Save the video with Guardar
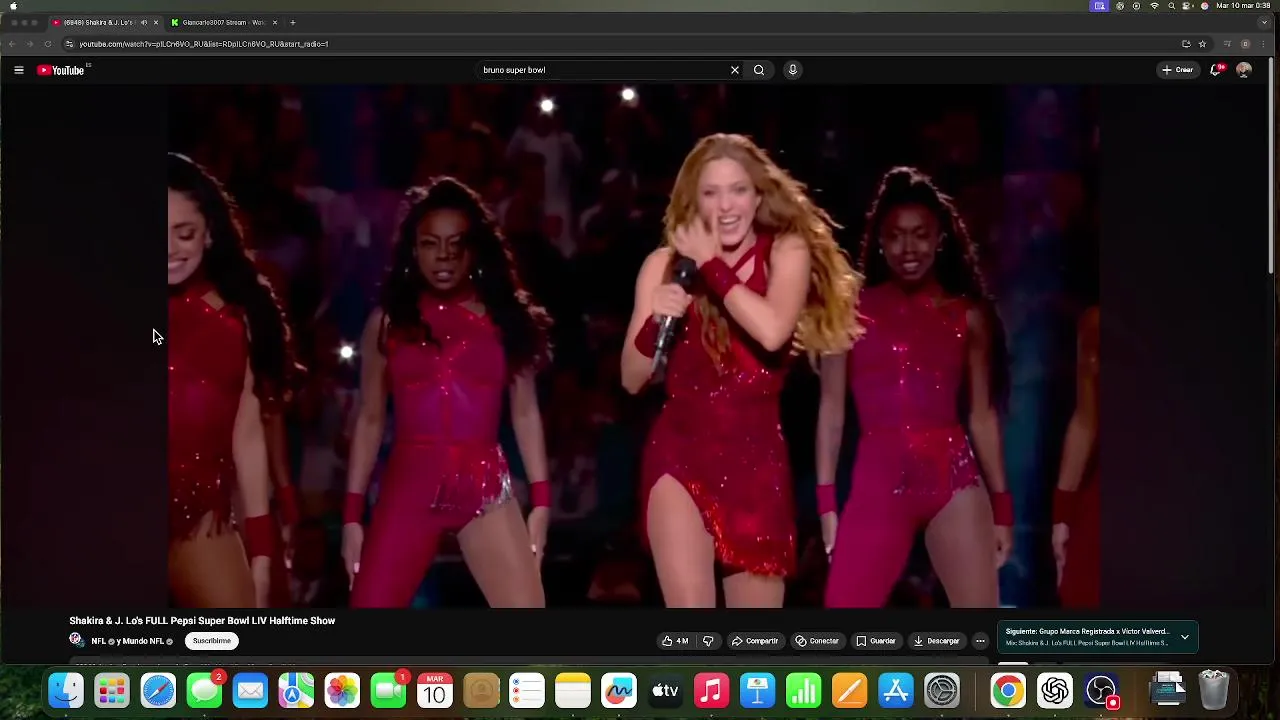This screenshot has width=1280, height=720. (x=876, y=641)
